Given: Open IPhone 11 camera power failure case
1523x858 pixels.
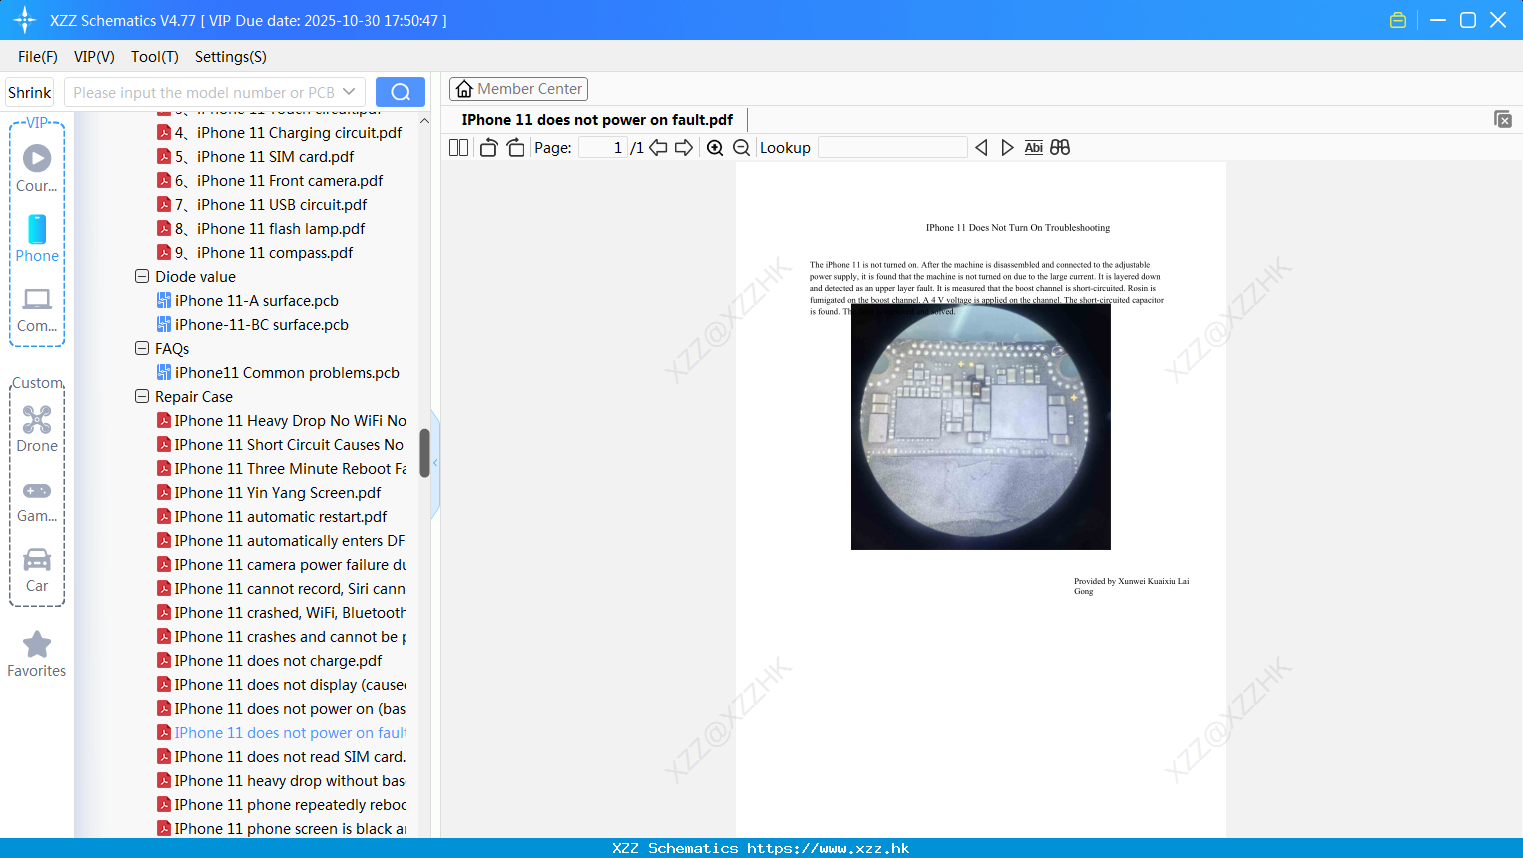Looking at the screenshot, I should (282, 564).
